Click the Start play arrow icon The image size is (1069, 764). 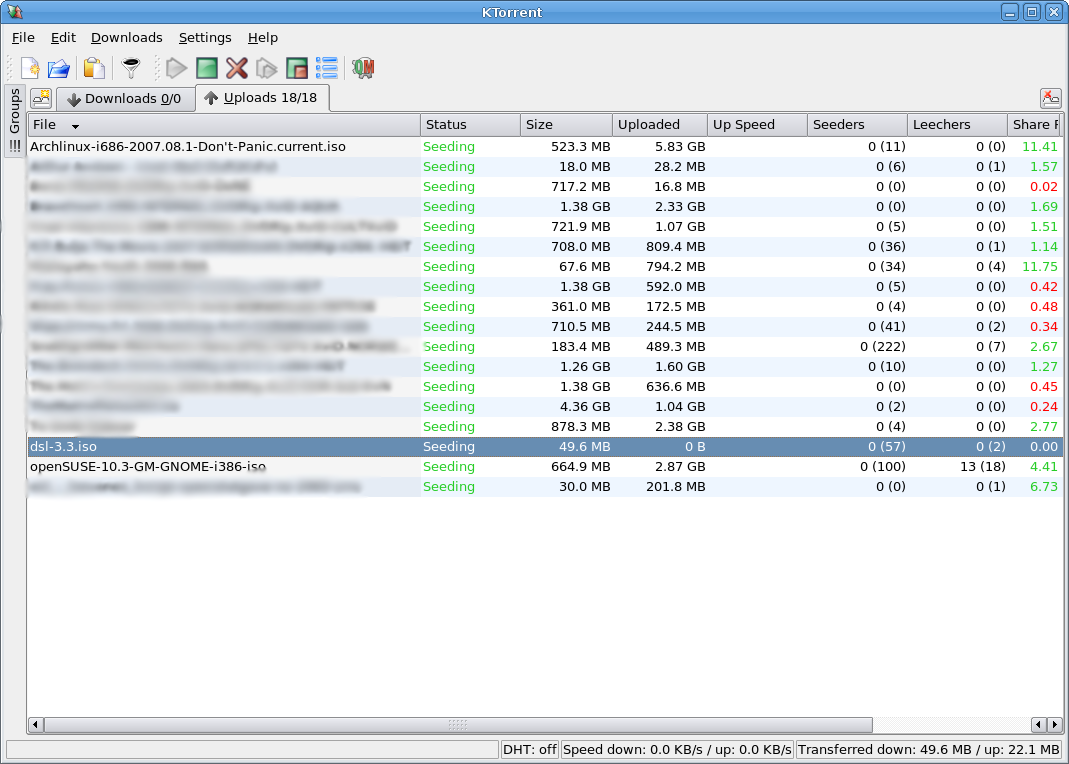pos(177,68)
